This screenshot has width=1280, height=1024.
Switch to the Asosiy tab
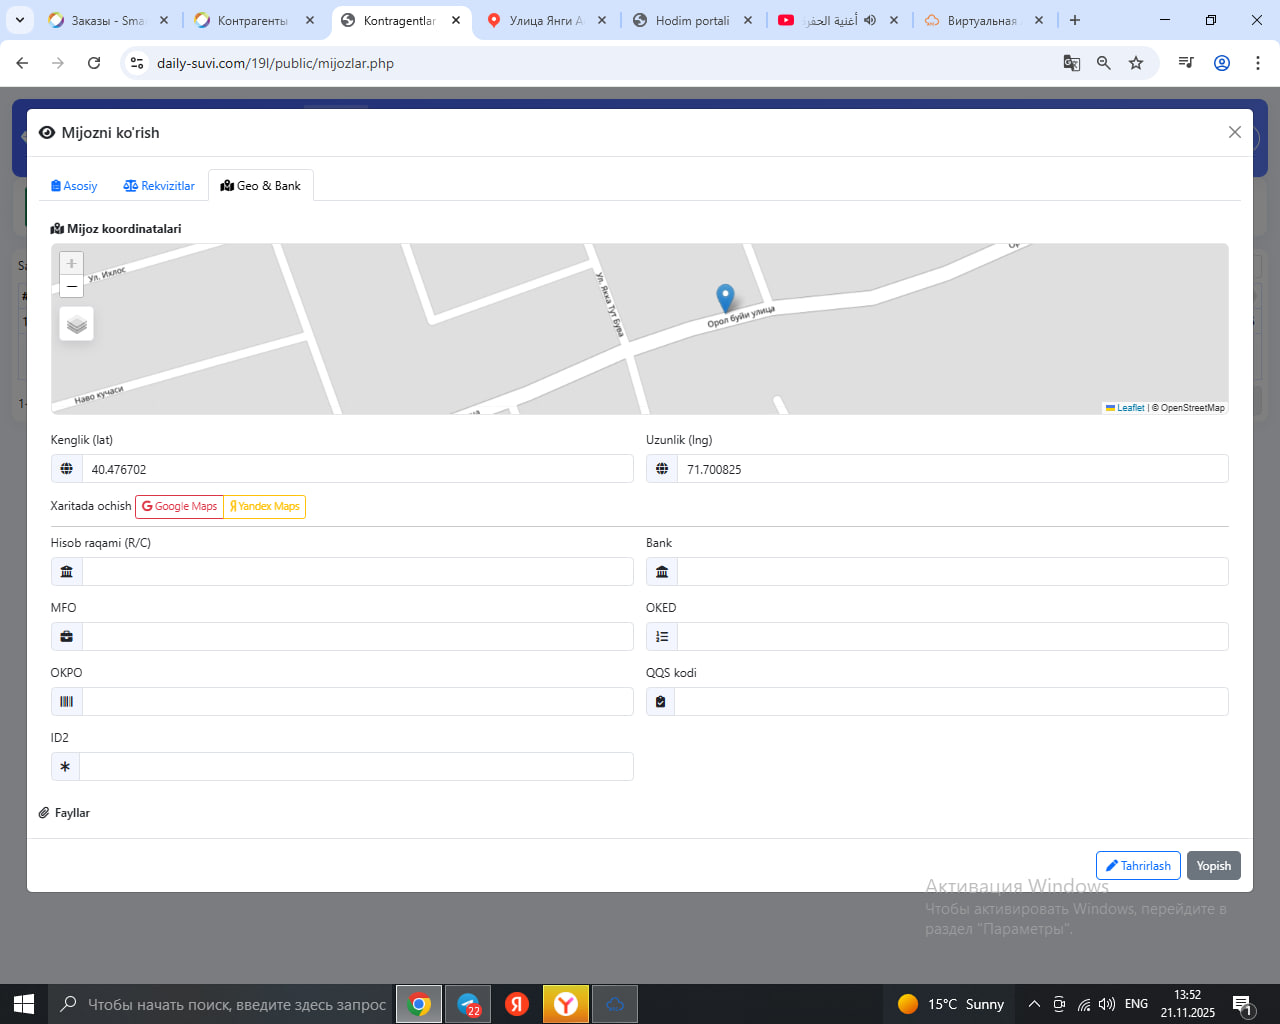74,186
